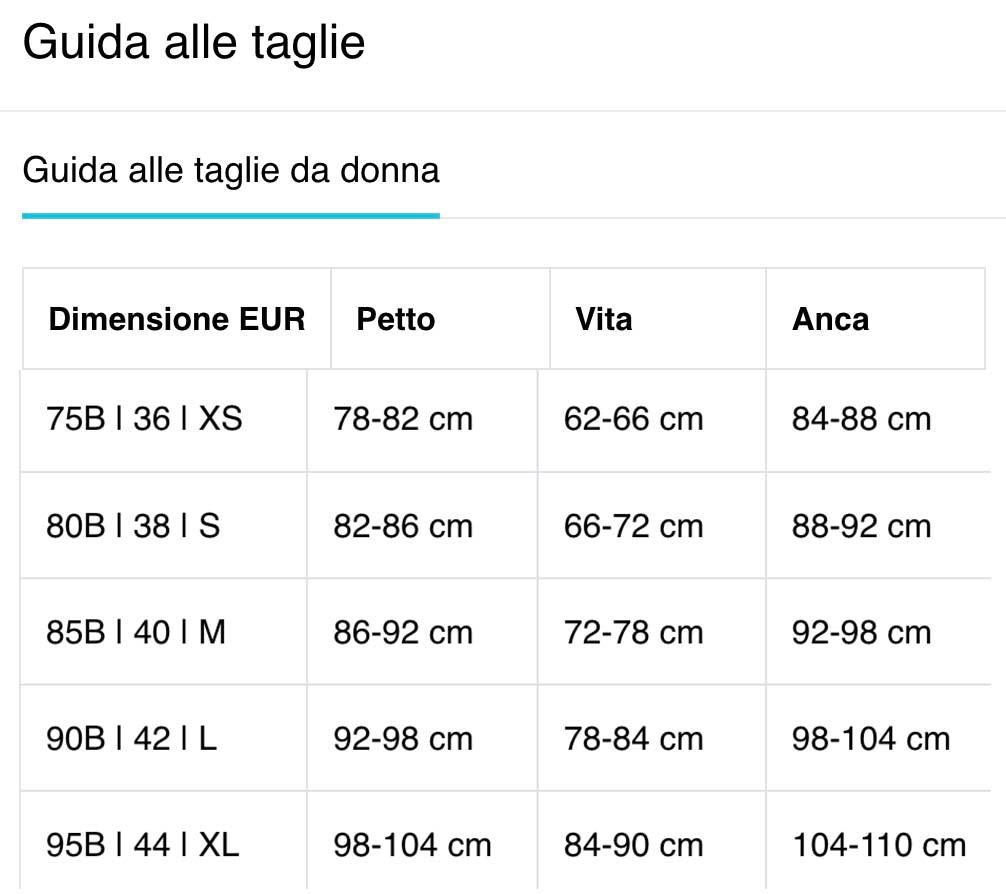
Task: Click the 66-72 cm Vita cell
Action: point(633,526)
